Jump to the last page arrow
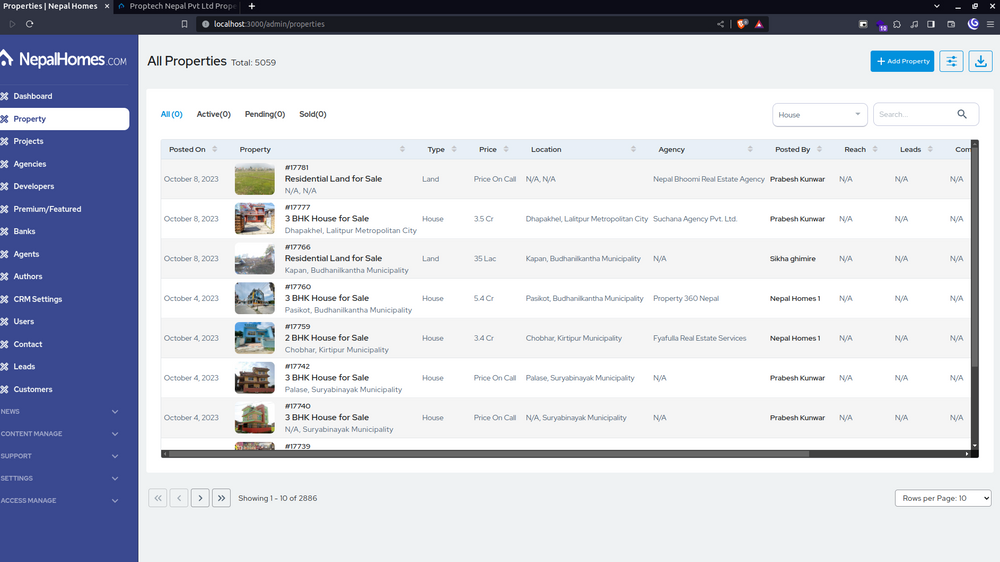 [221, 498]
